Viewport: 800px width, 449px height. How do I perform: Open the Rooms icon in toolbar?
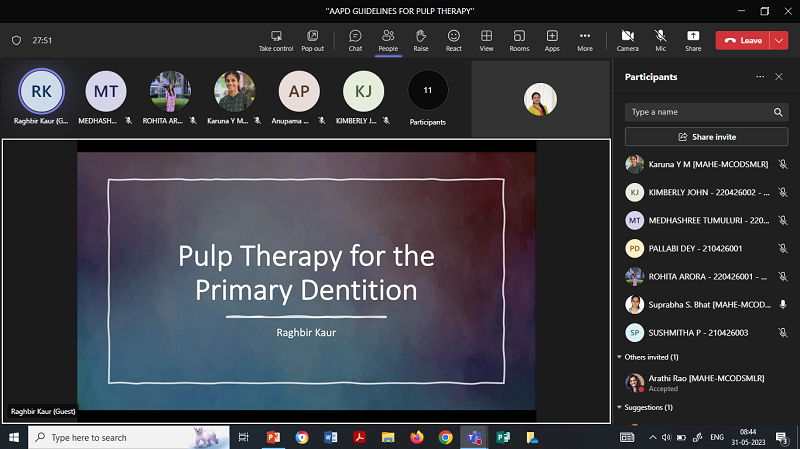[519, 40]
